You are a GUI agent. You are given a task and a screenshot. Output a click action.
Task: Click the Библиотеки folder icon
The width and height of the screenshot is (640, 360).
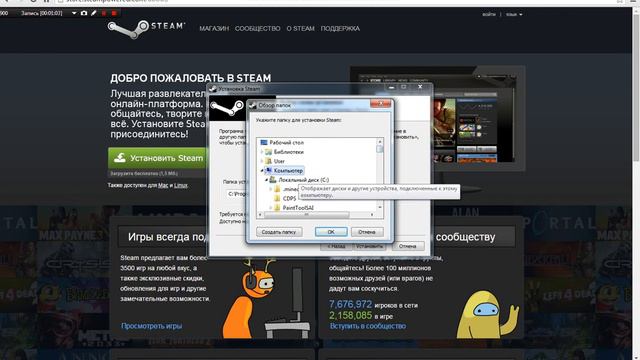[269, 152]
